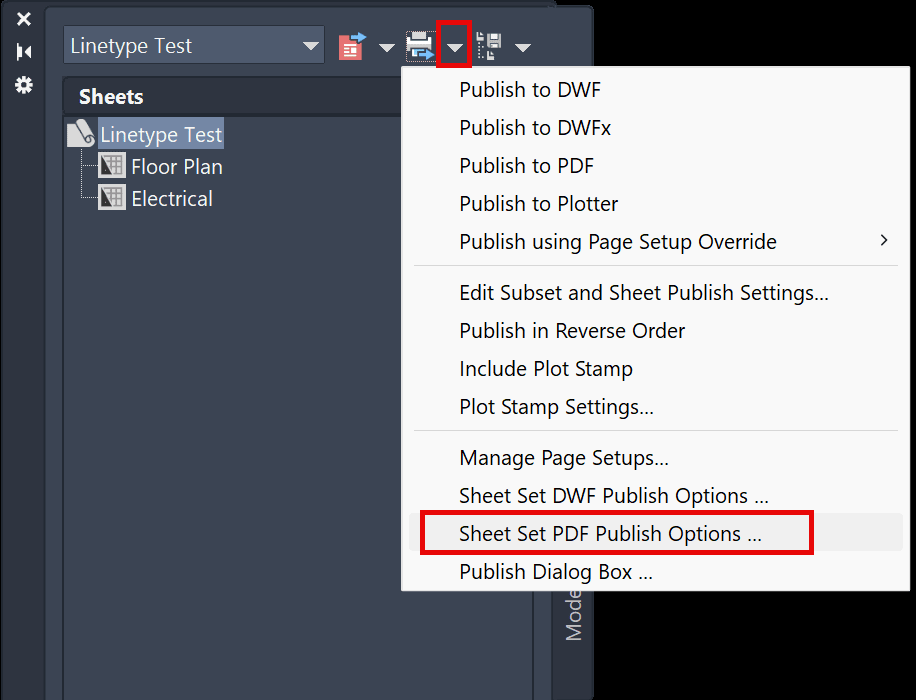The image size is (916, 700).
Task: Switch to the Model Views side tab
Action: tap(573, 615)
